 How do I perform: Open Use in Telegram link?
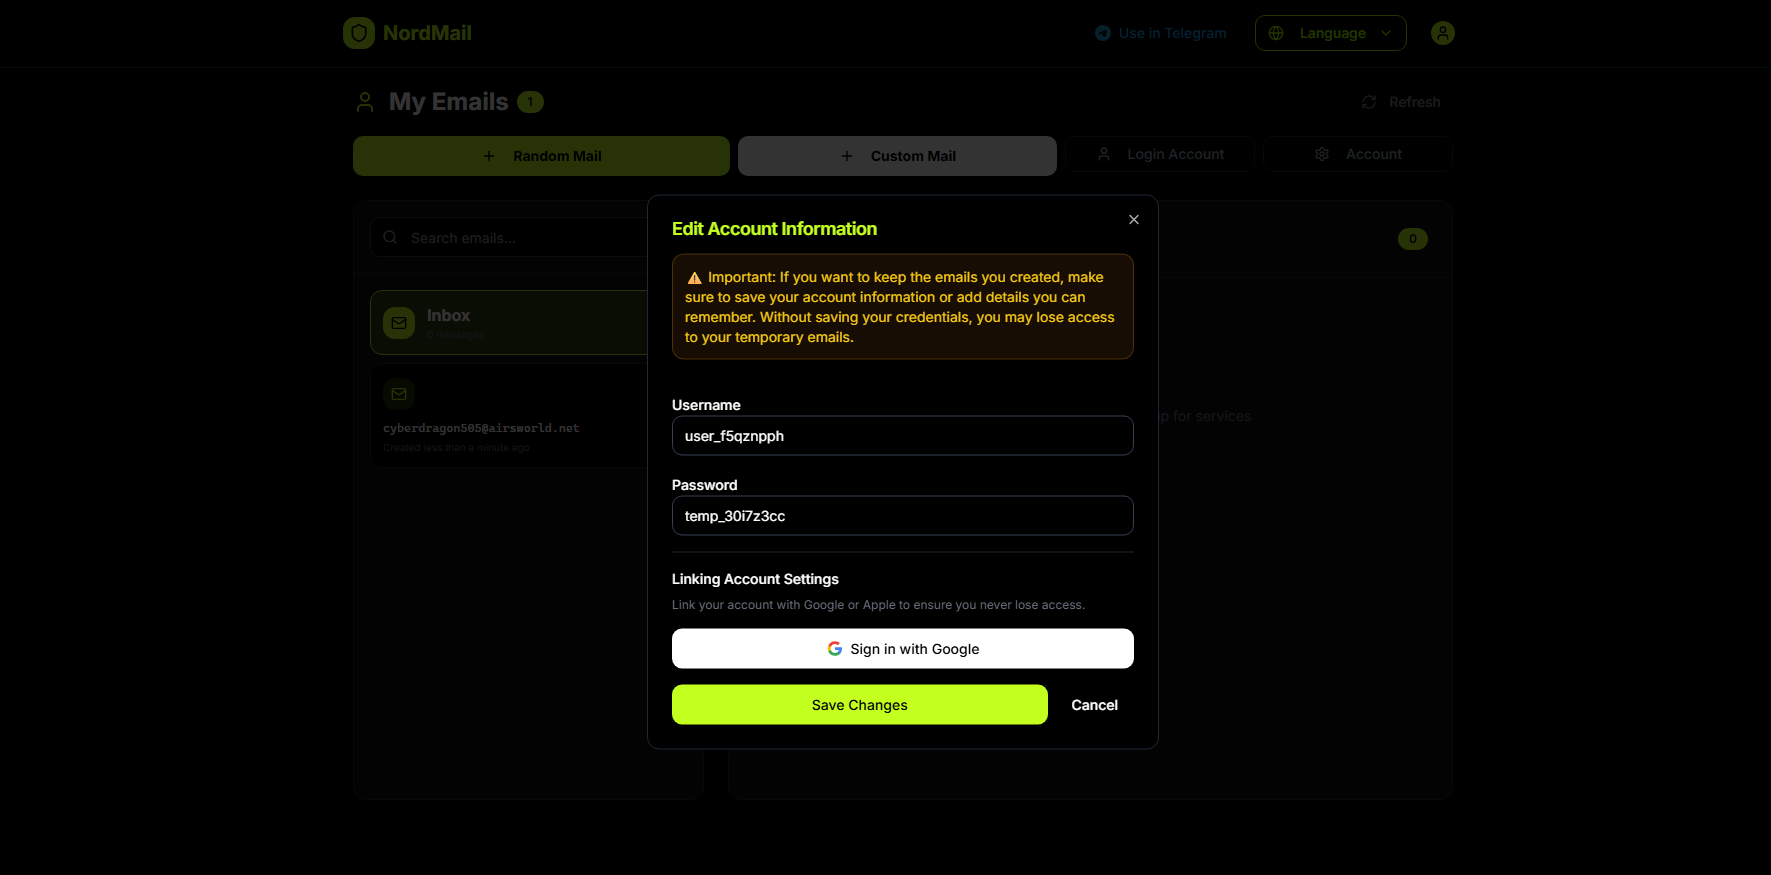point(1161,33)
